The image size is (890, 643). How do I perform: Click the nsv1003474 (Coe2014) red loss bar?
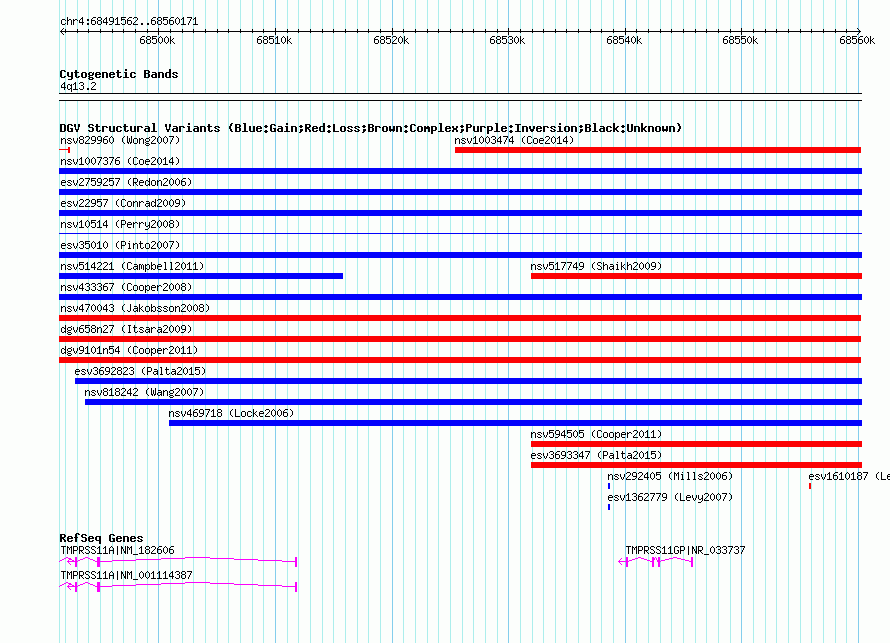click(x=658, y=150)
